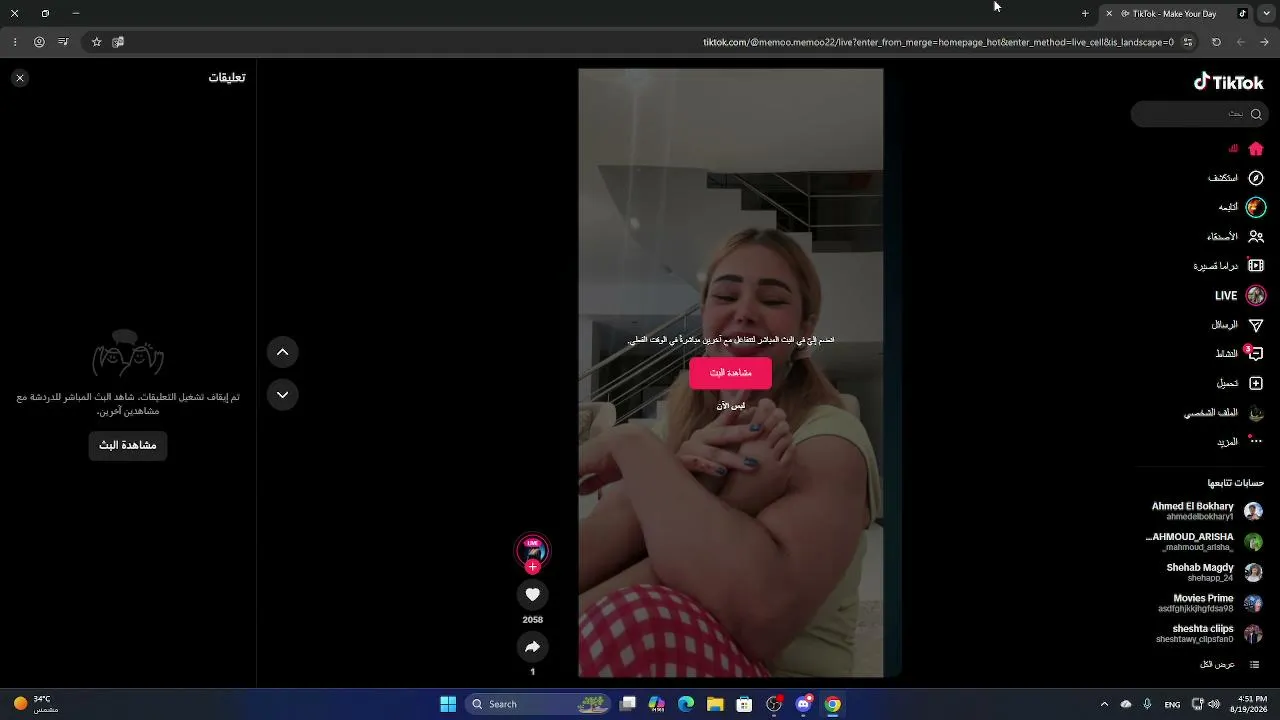Share the video with the arrow icon
Screen dimensions: 1280x720
532,647
